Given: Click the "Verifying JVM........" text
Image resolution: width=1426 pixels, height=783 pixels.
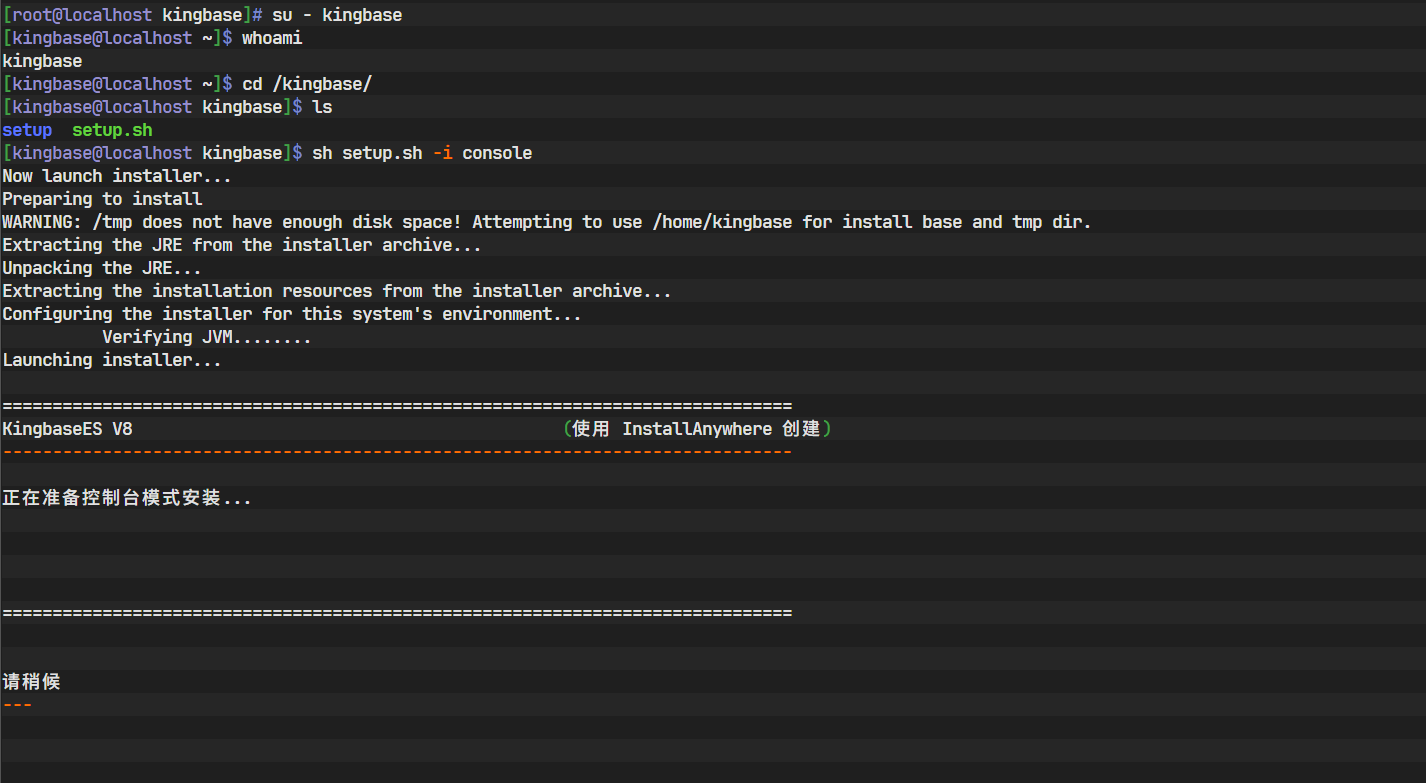Looking at the screenshot, I should 206,337.
